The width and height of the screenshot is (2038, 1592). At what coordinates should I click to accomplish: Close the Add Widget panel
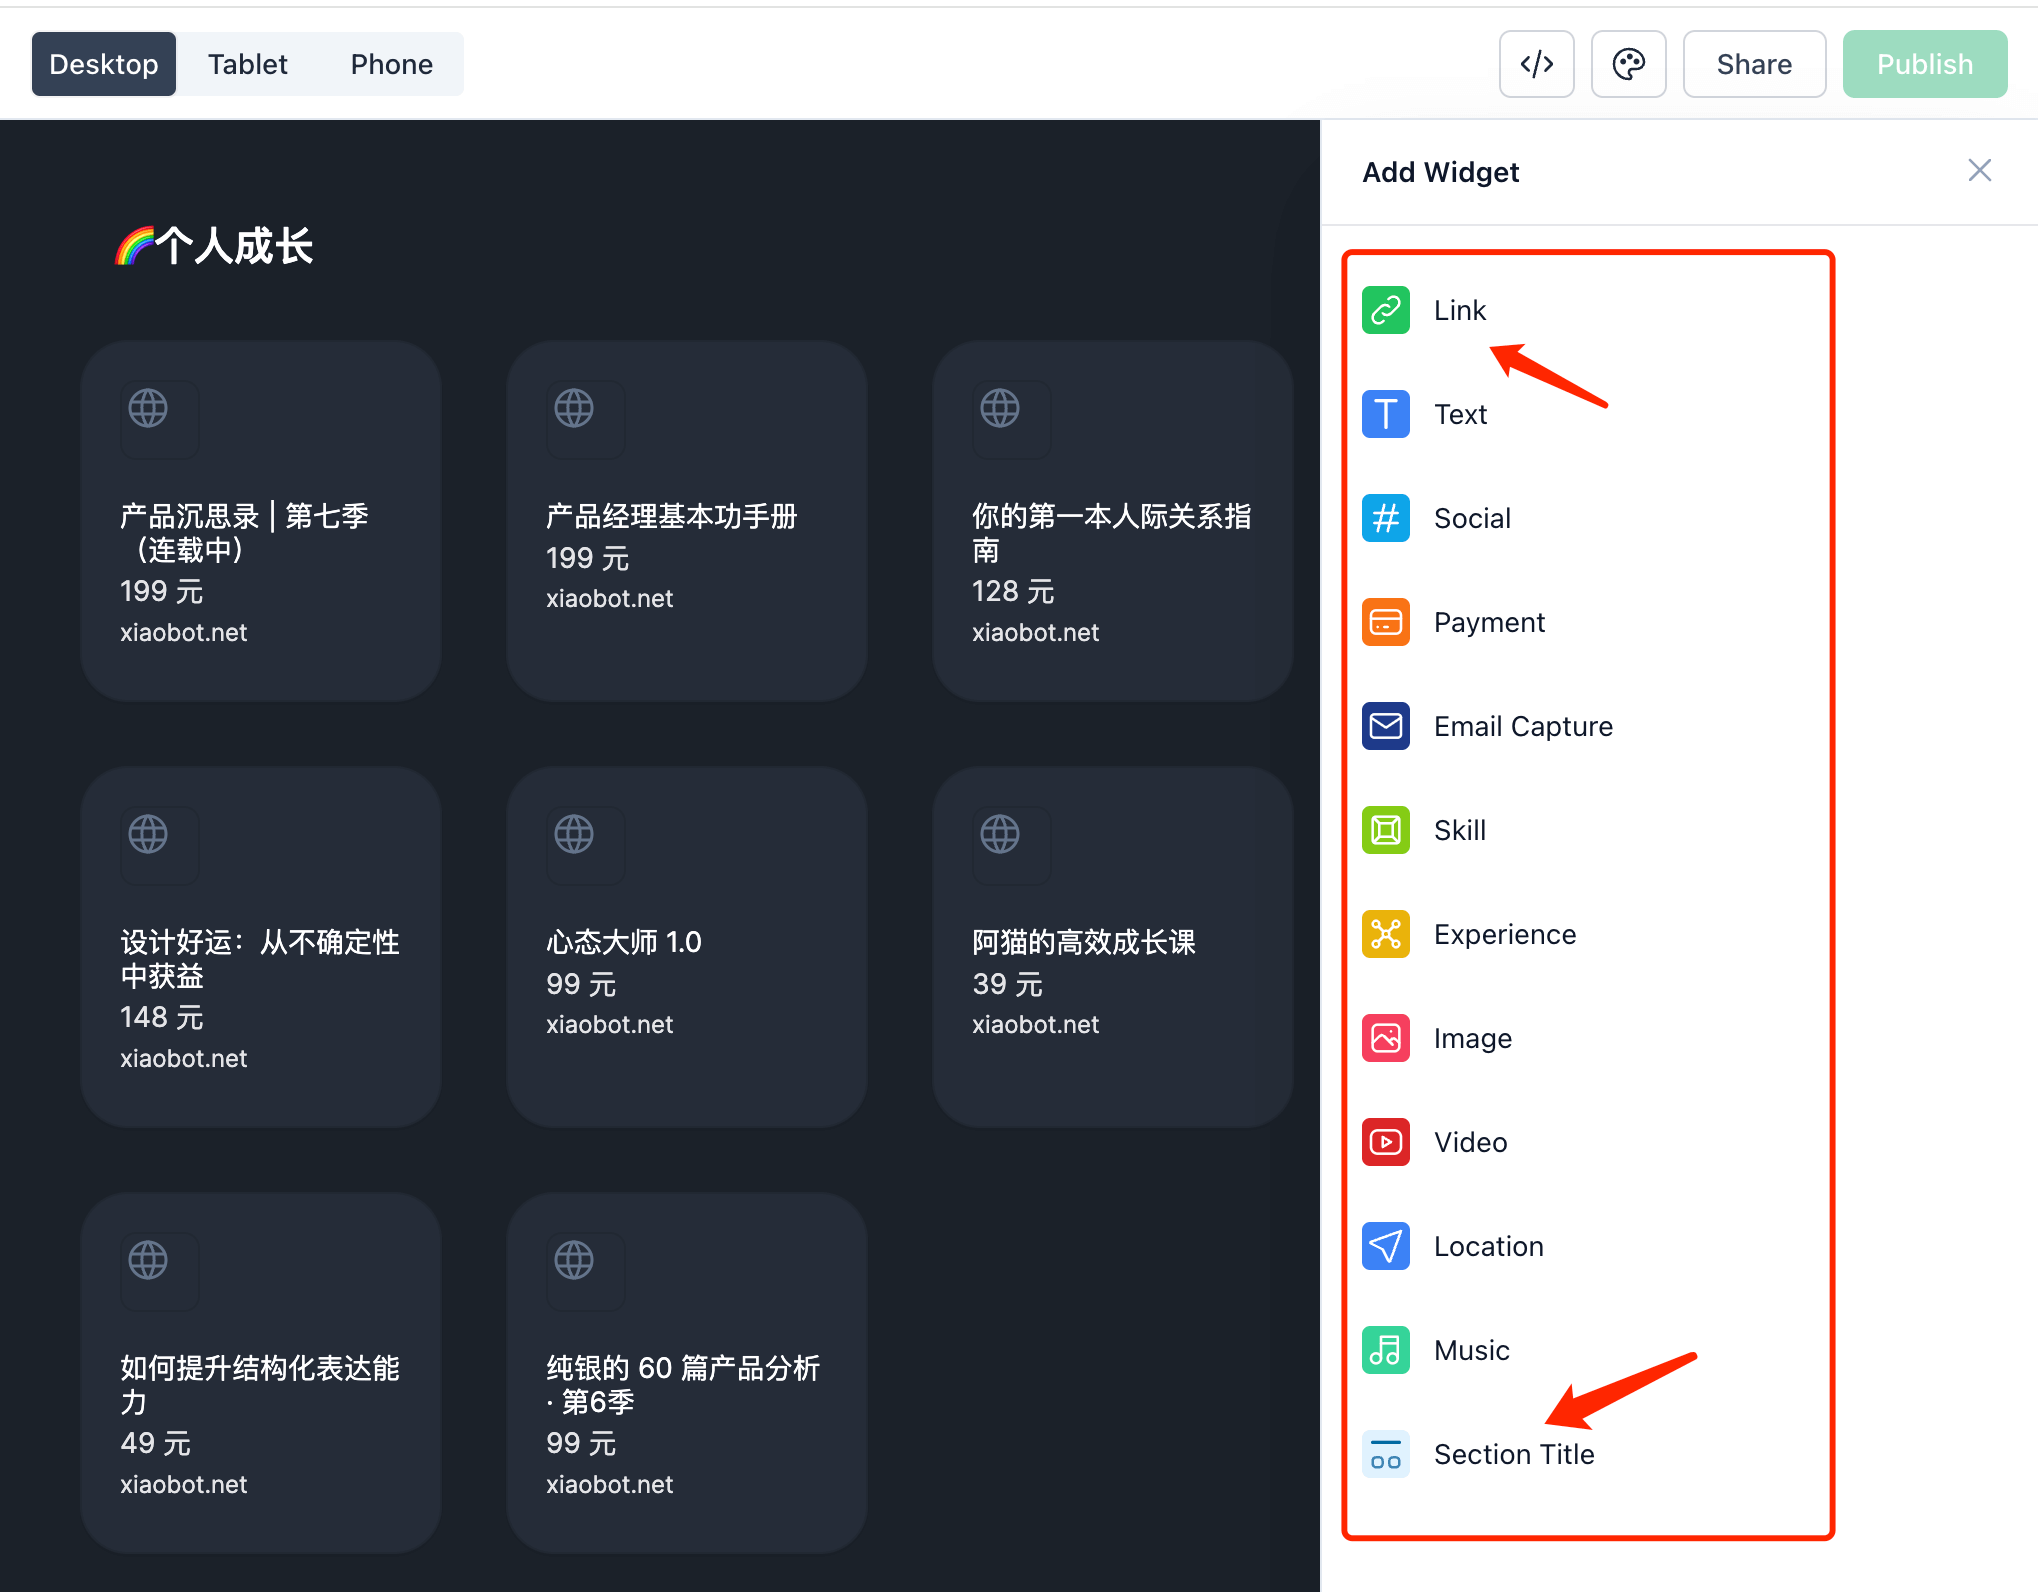[x=1979, y=170]
